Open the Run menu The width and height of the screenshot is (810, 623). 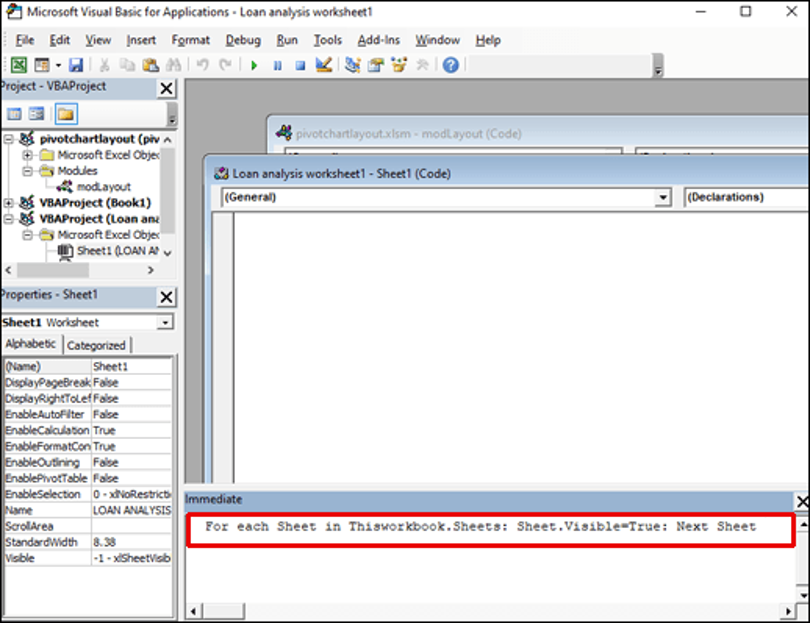pos(287,40)
